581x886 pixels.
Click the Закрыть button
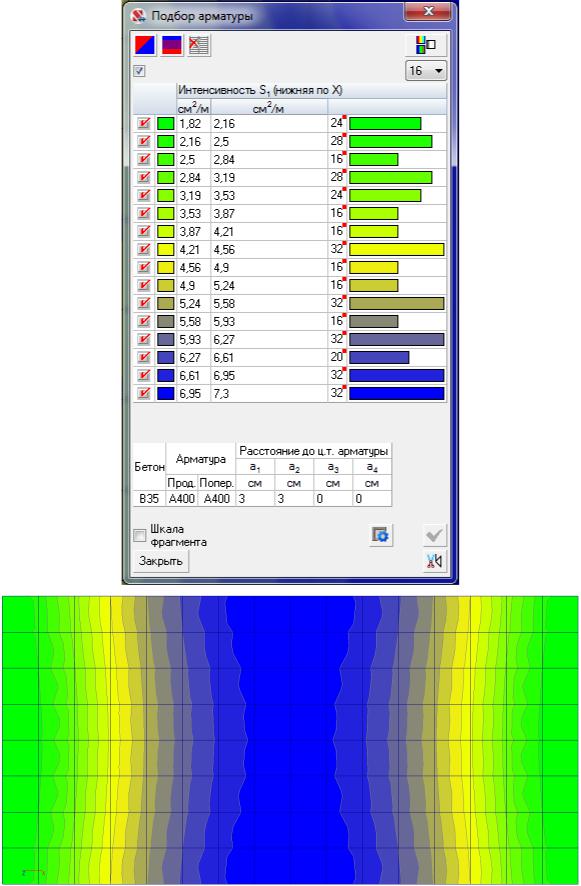click(x=161, y=561)
